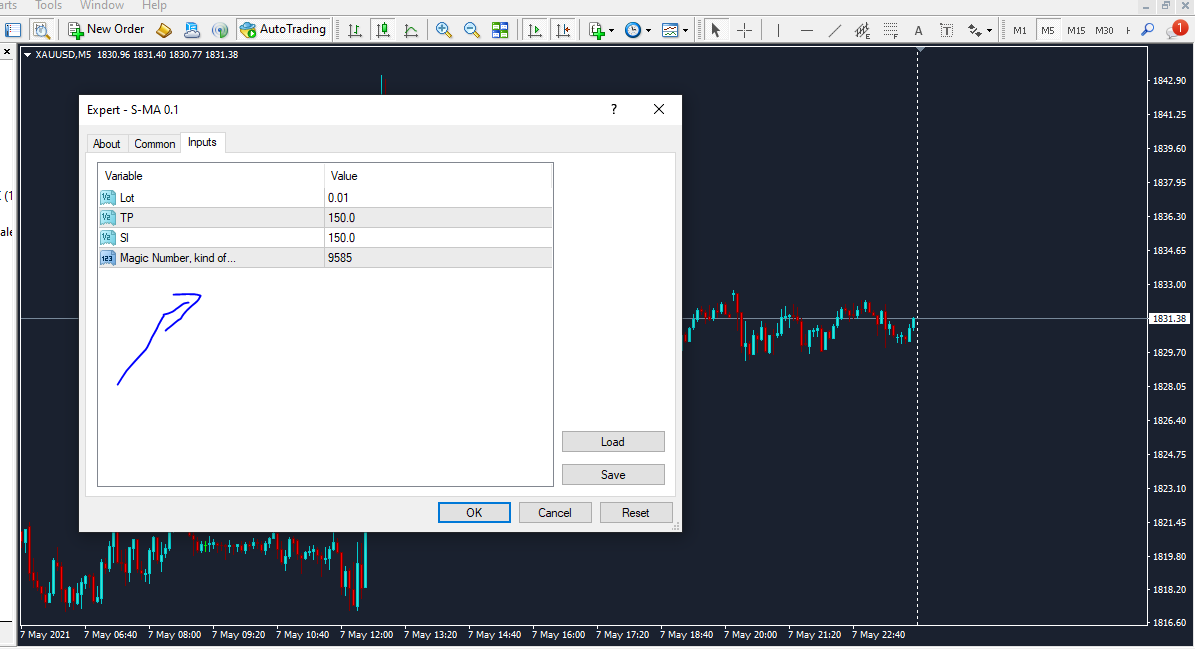Image resolution: width=1195 pixels, height=649 pixels.
Task: Select the TP variable row
Action: (212, 218)
